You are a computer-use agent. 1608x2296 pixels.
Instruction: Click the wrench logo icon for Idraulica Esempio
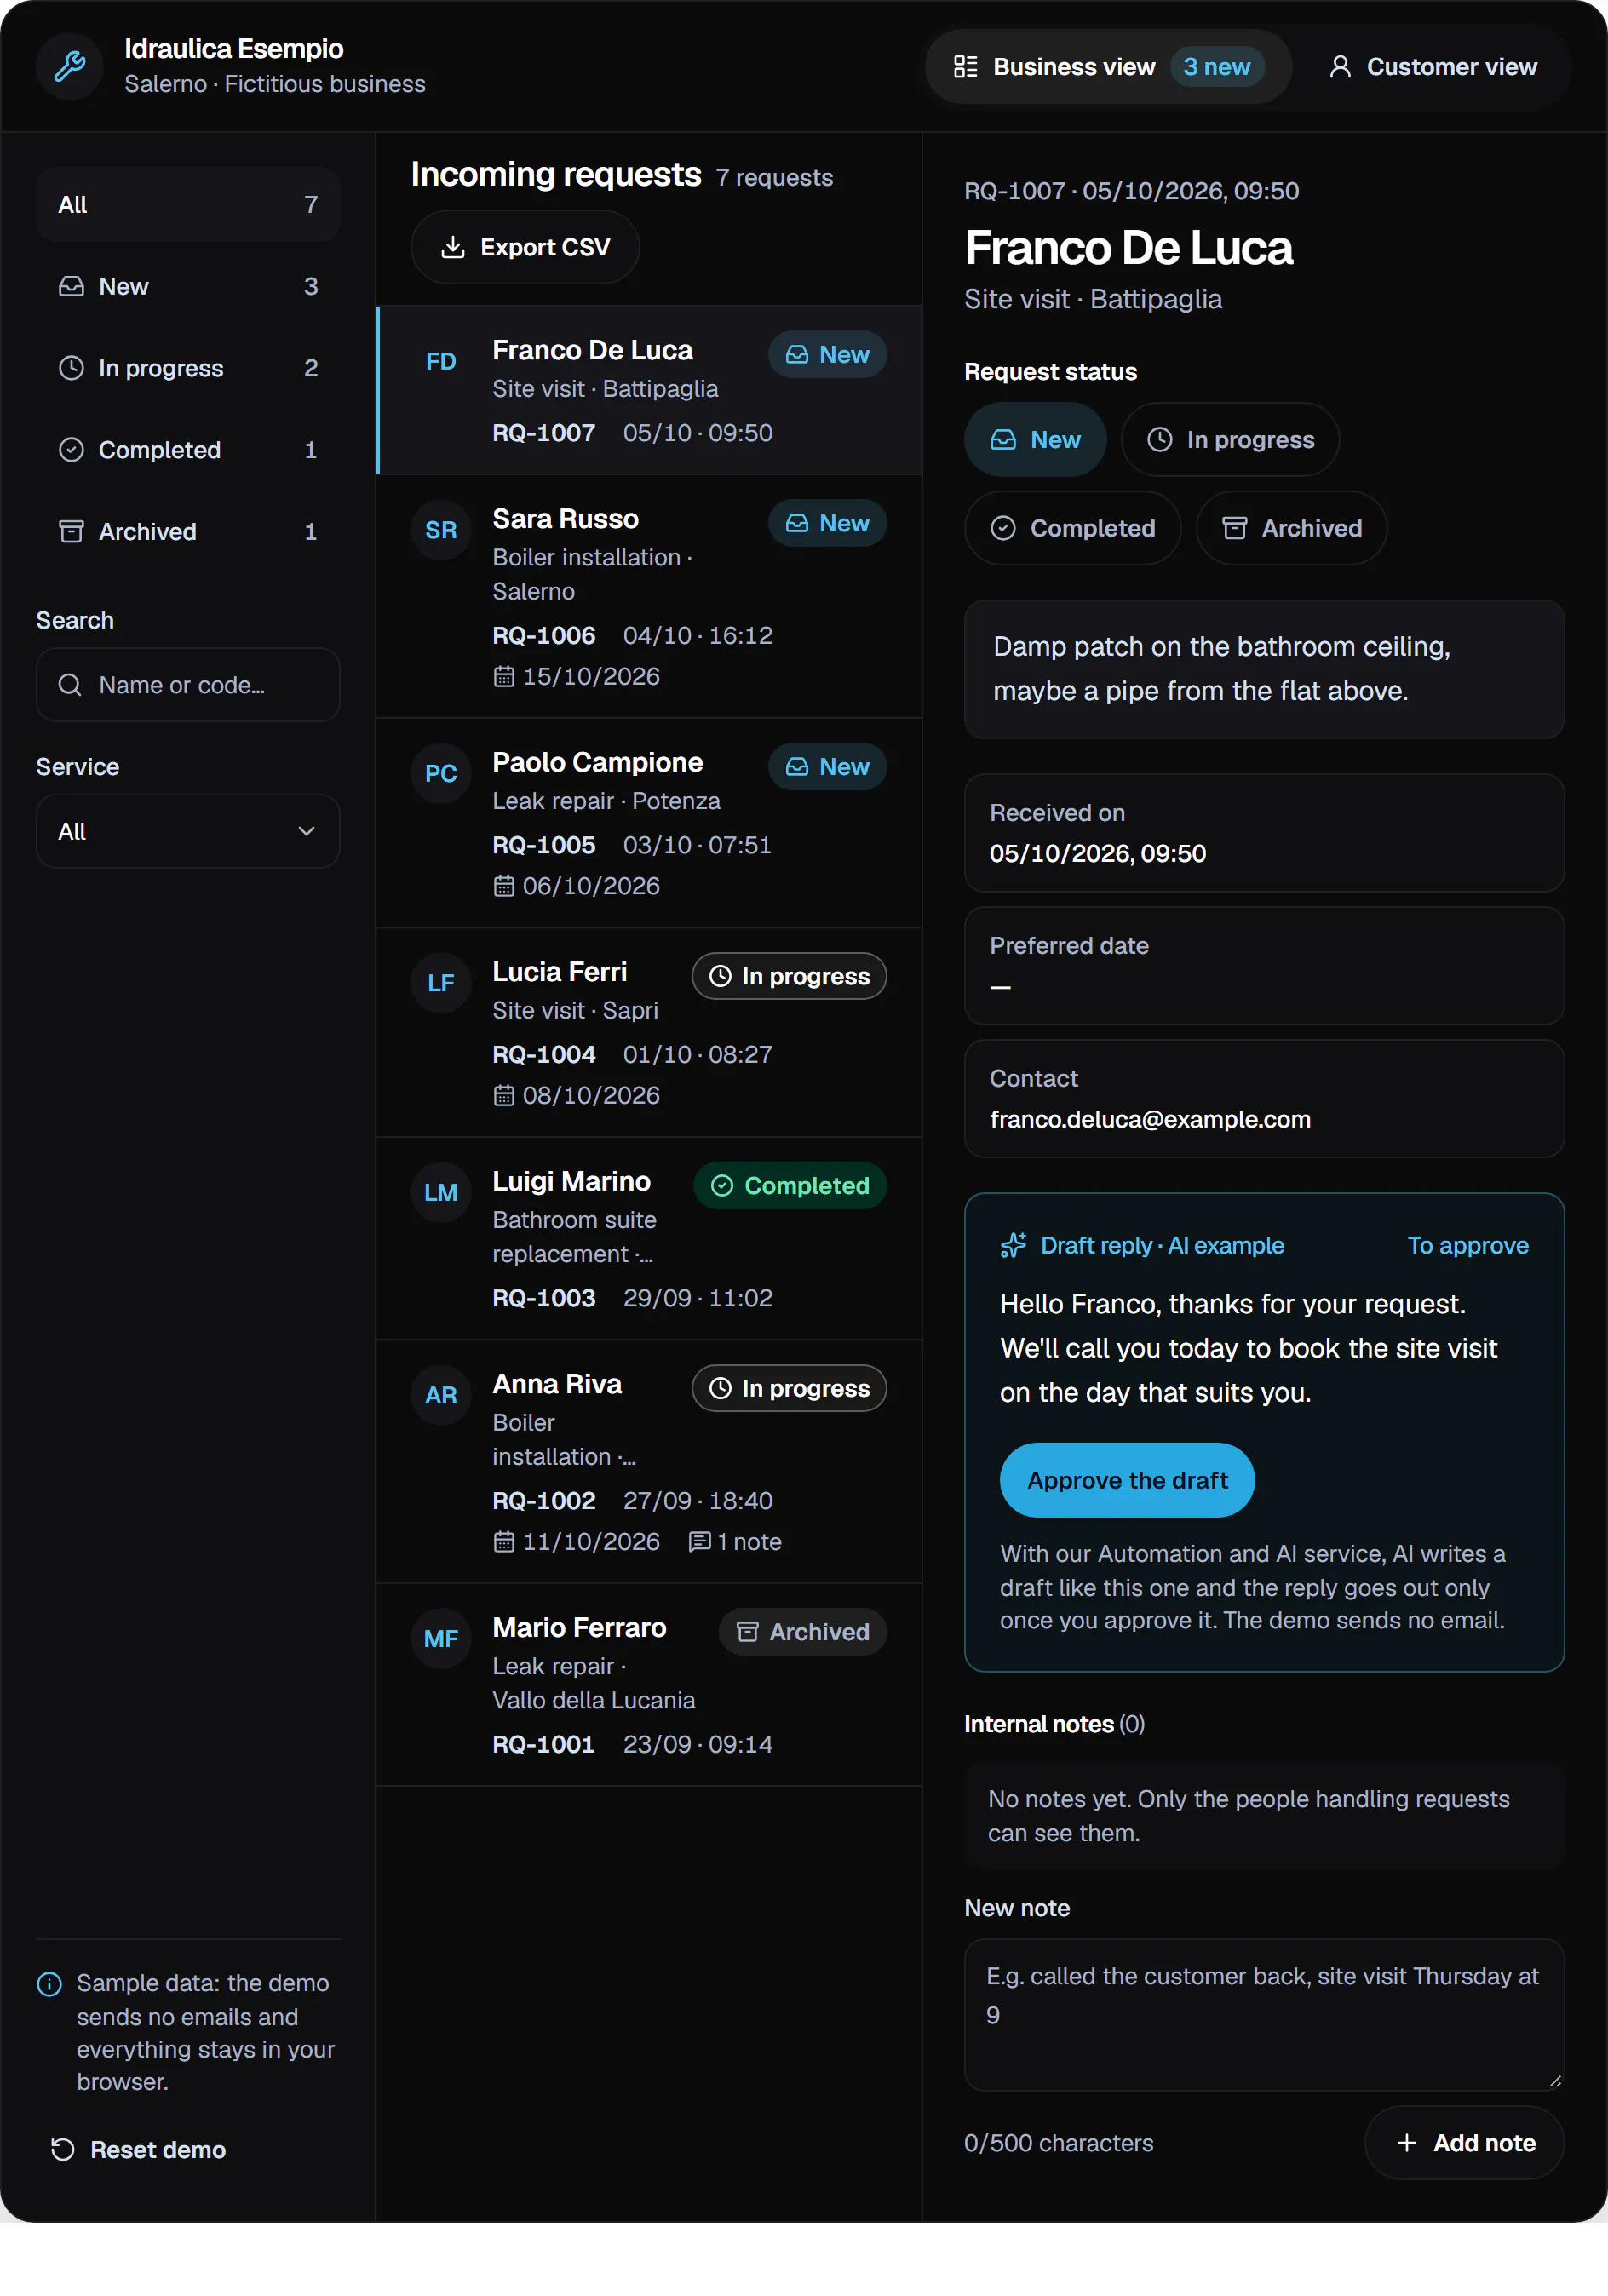(69, 66)
